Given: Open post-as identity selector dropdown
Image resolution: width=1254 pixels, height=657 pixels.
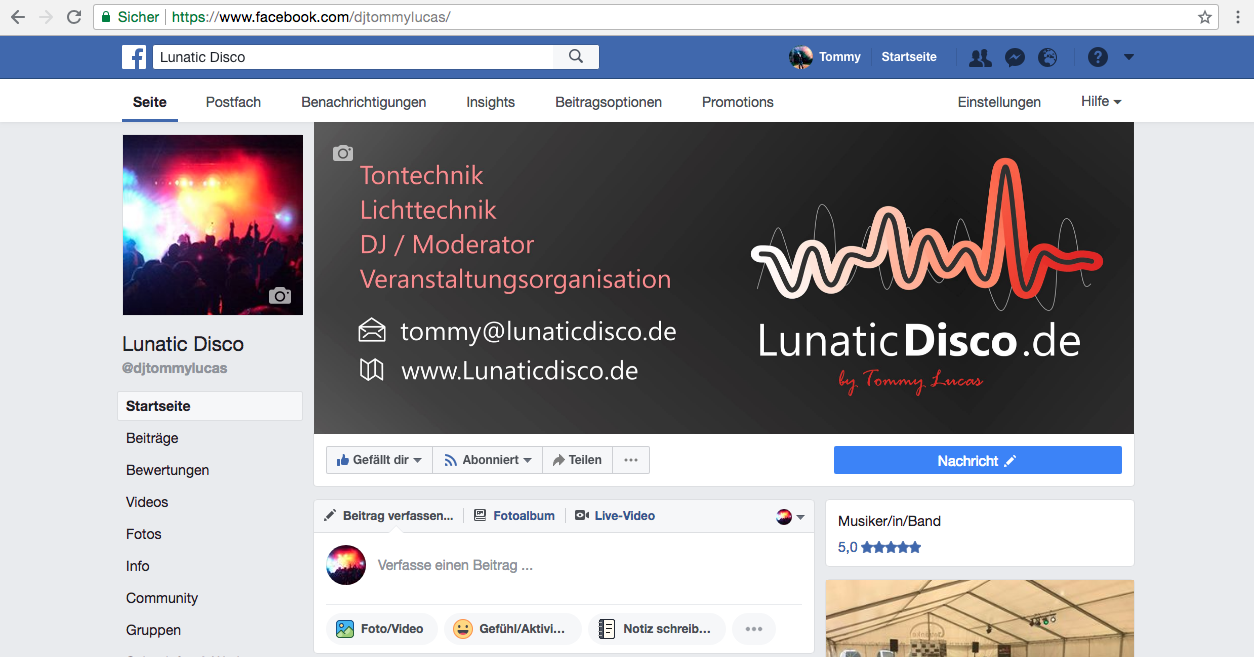Looking at the screenshot, I should click(791, 517).
